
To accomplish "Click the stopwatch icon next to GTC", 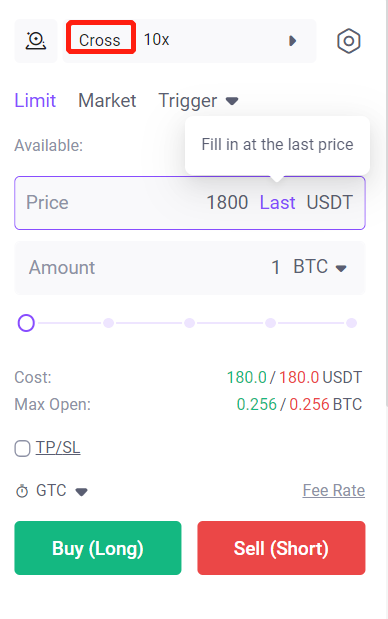I will (x=22, y=491).
